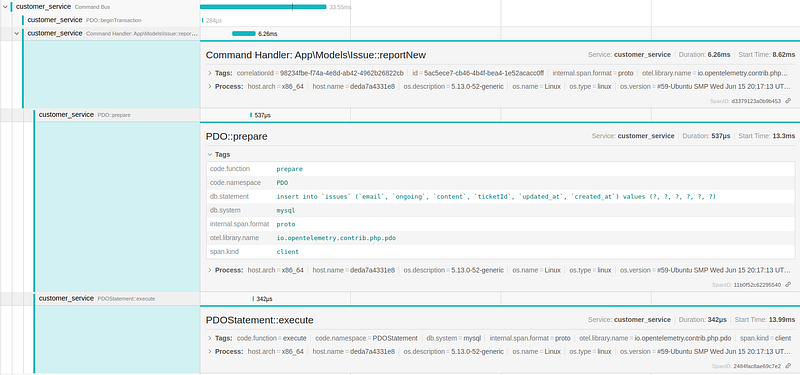The height and width of the screenshot is (375, 800).
Task: Copy link icon for reportNew span ID
Action: coord(788,101)
